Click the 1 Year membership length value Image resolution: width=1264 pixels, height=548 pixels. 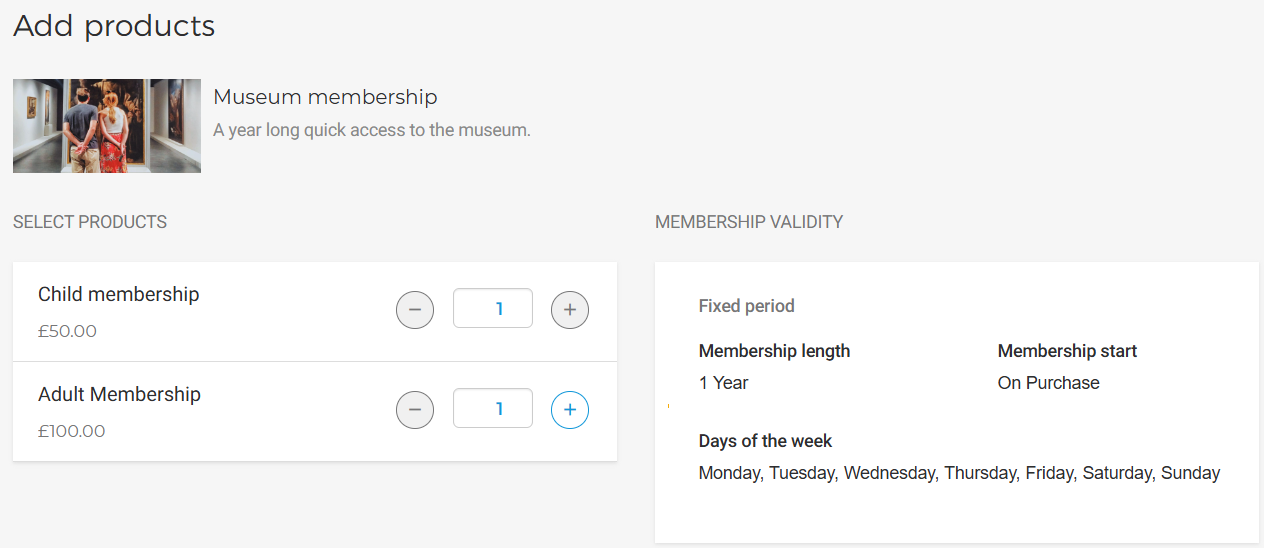click(x=723, y=383)
